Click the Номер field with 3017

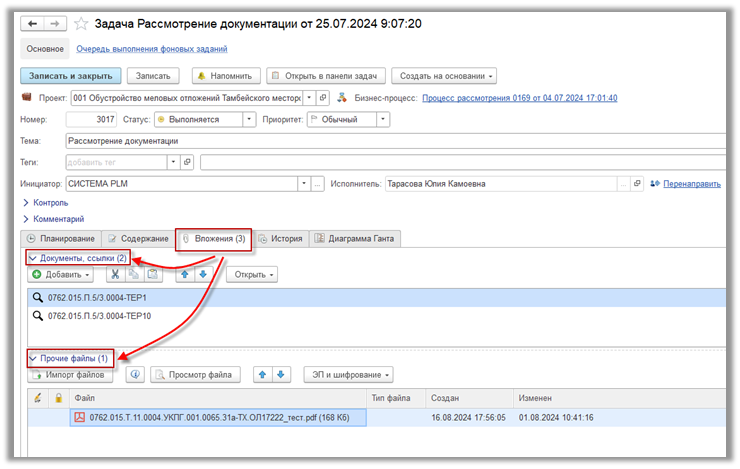[92, 119]
